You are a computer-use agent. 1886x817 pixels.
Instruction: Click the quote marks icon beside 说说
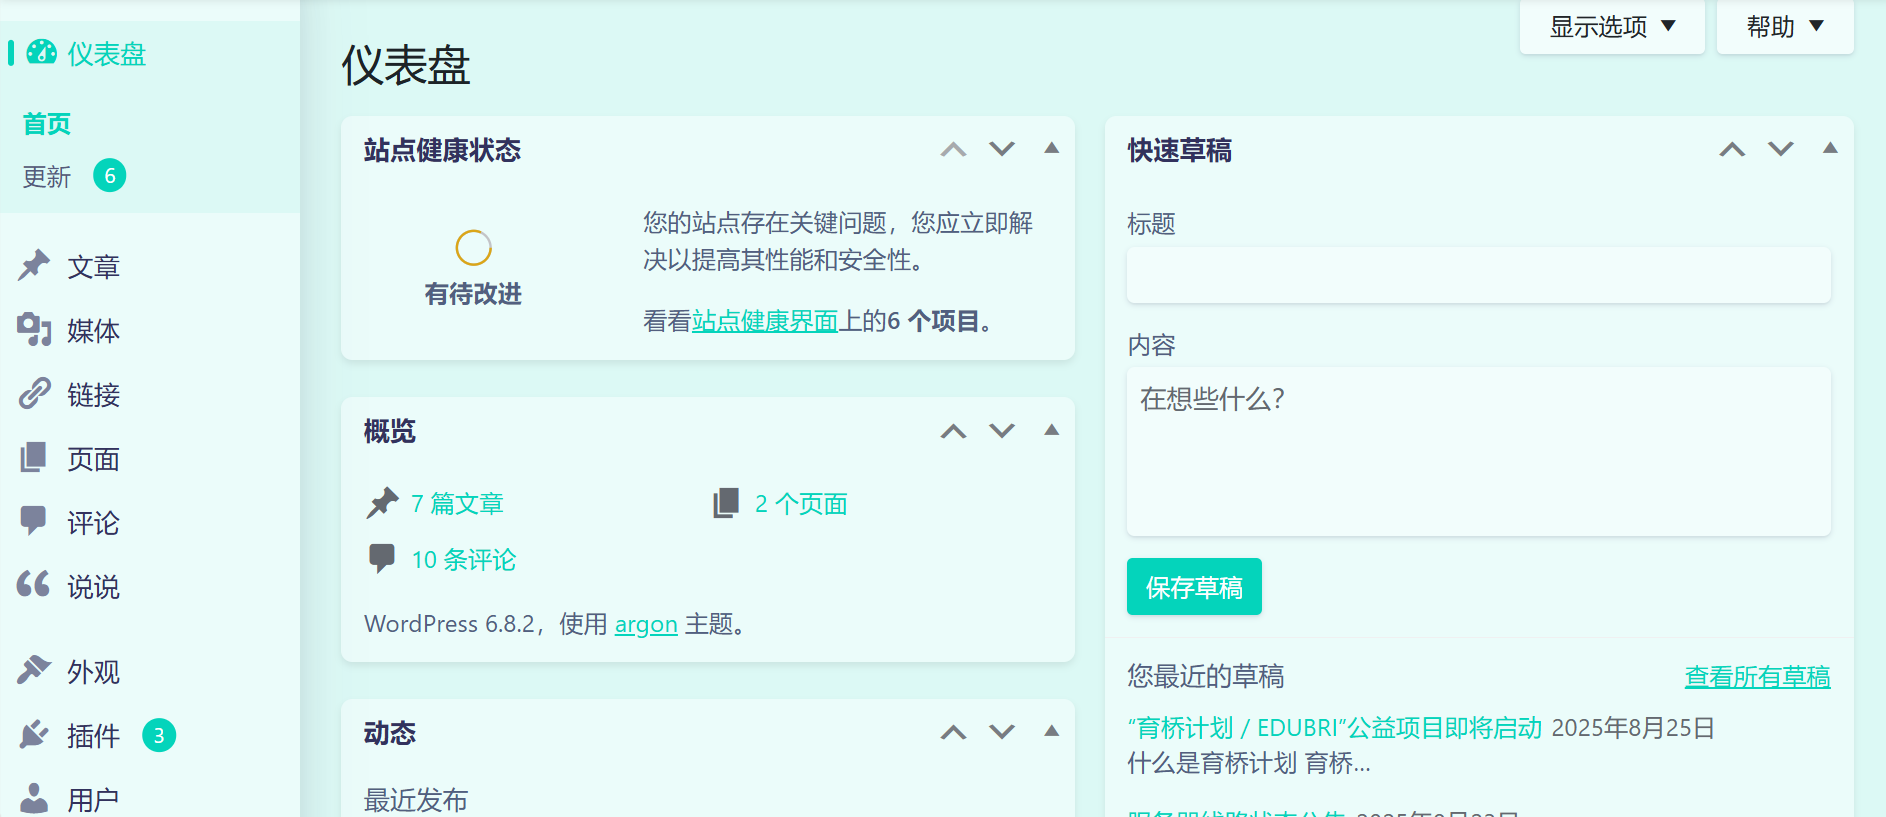34,585
